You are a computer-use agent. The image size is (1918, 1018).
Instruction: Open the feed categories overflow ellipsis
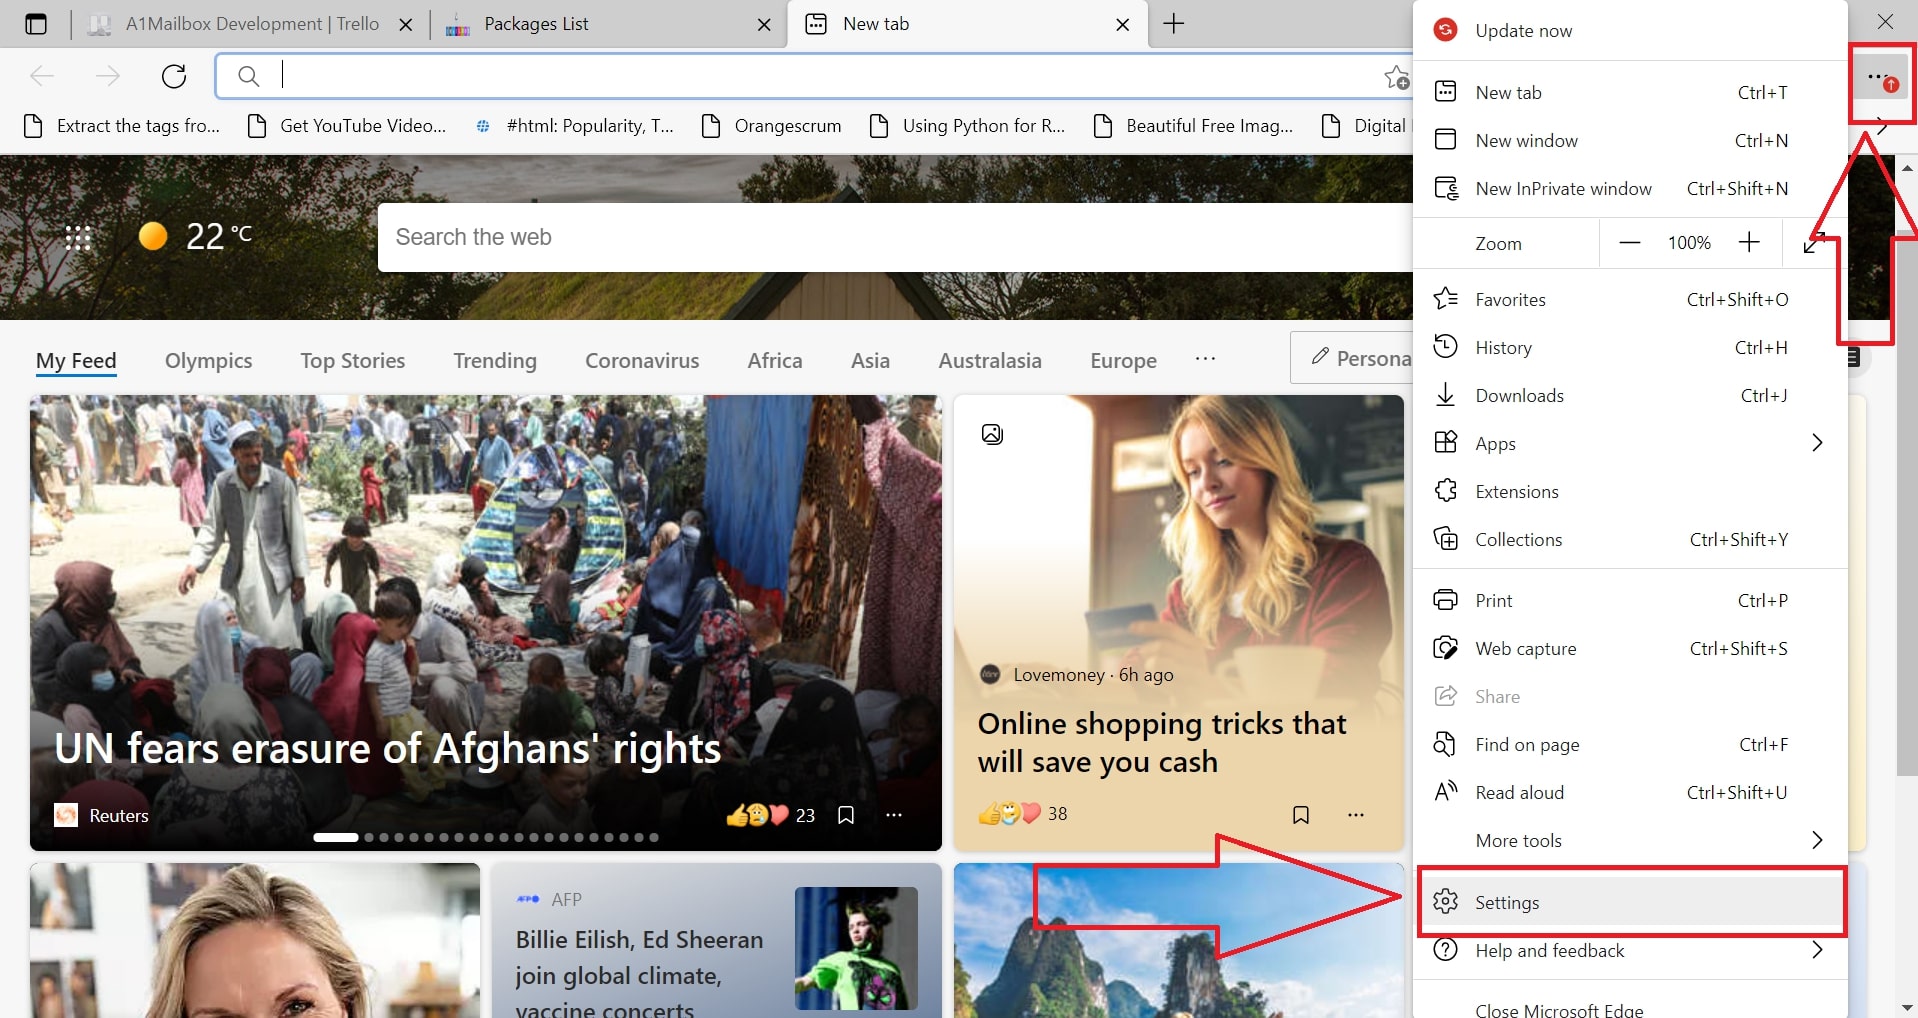pyautogui.click(x=1206, y=359)
